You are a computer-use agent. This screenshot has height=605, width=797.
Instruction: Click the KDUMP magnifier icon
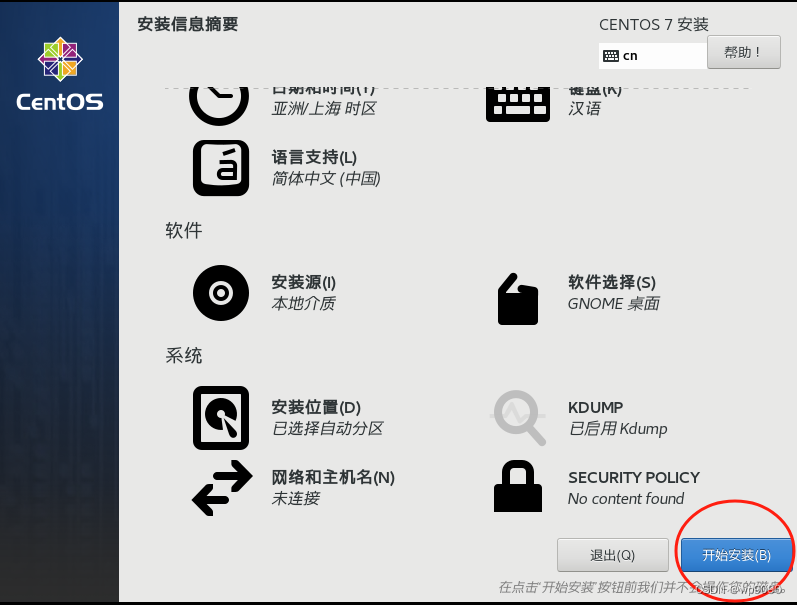coord(519,418)
